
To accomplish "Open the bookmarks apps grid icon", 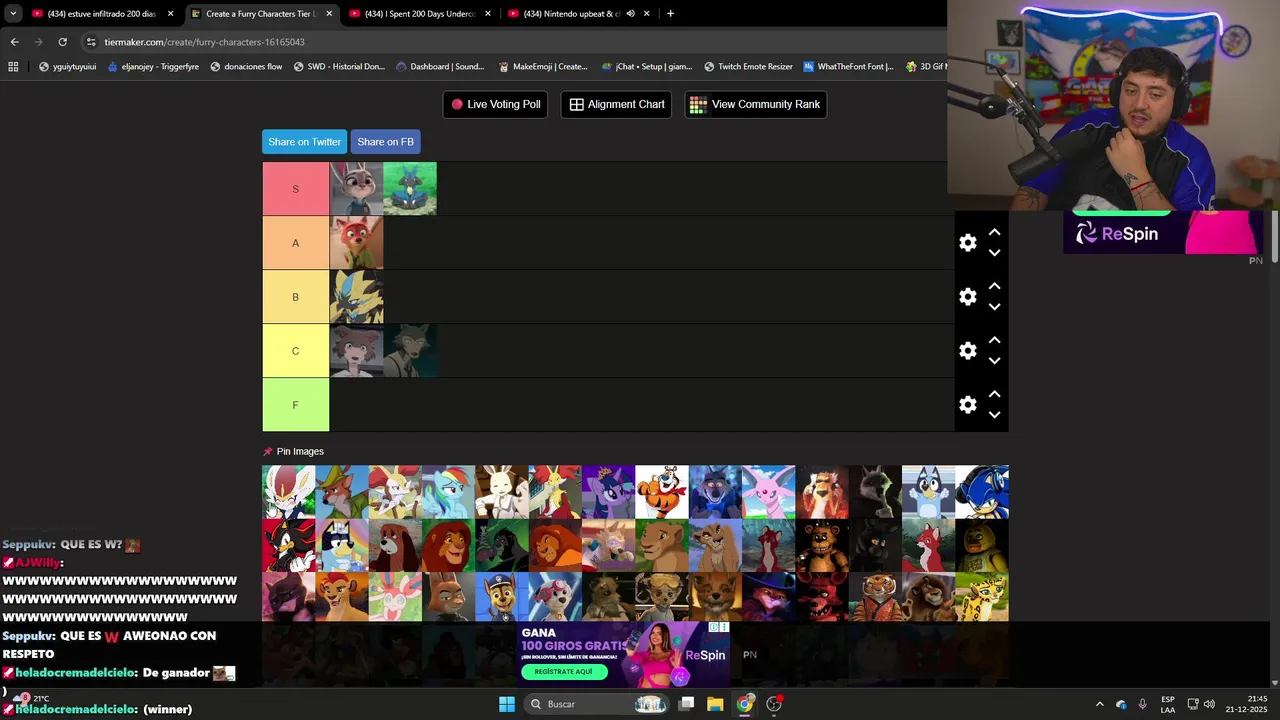I will coord(13,67).
